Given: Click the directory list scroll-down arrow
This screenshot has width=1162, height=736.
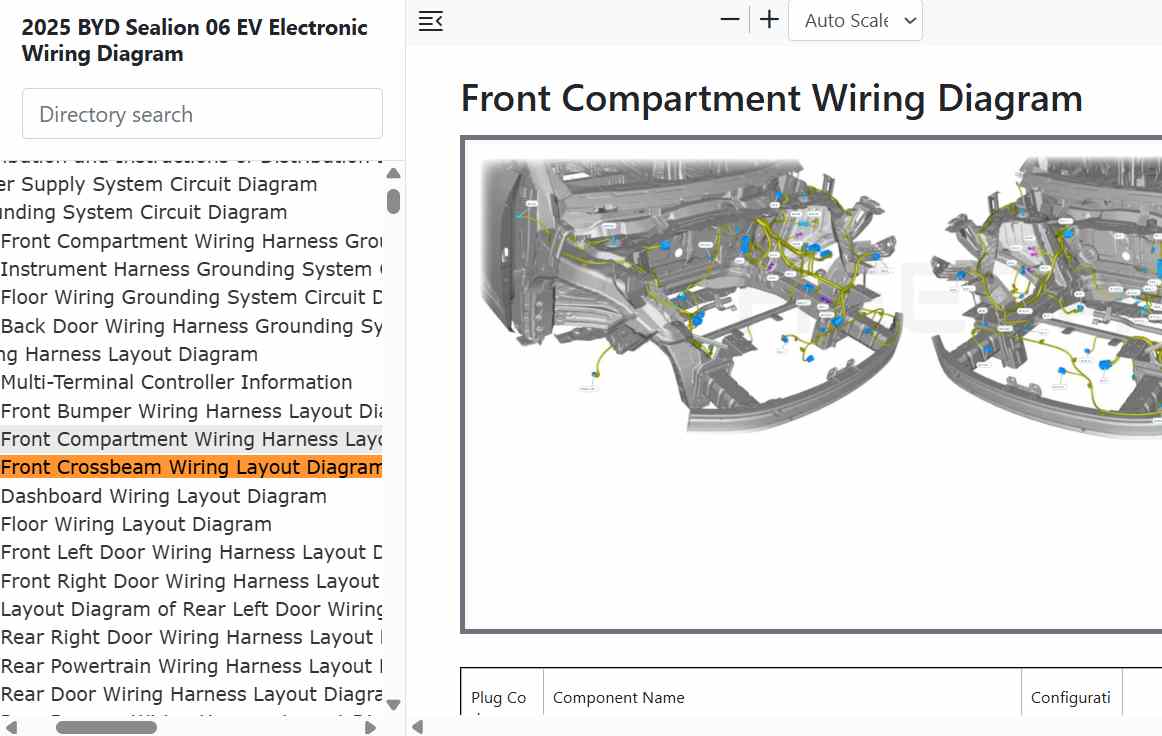Looking at the screenshot, I should [394, 704].
